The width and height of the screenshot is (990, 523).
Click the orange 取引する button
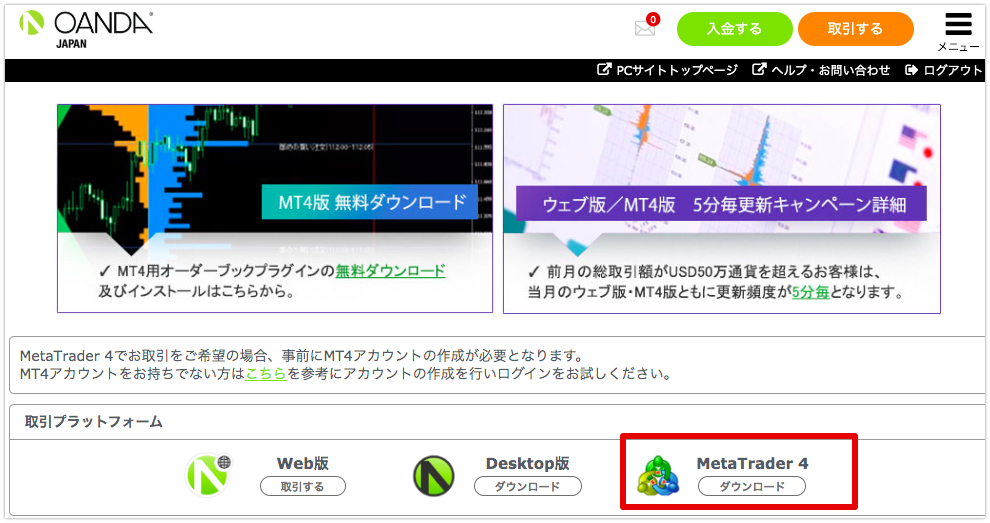click(856, 29)
